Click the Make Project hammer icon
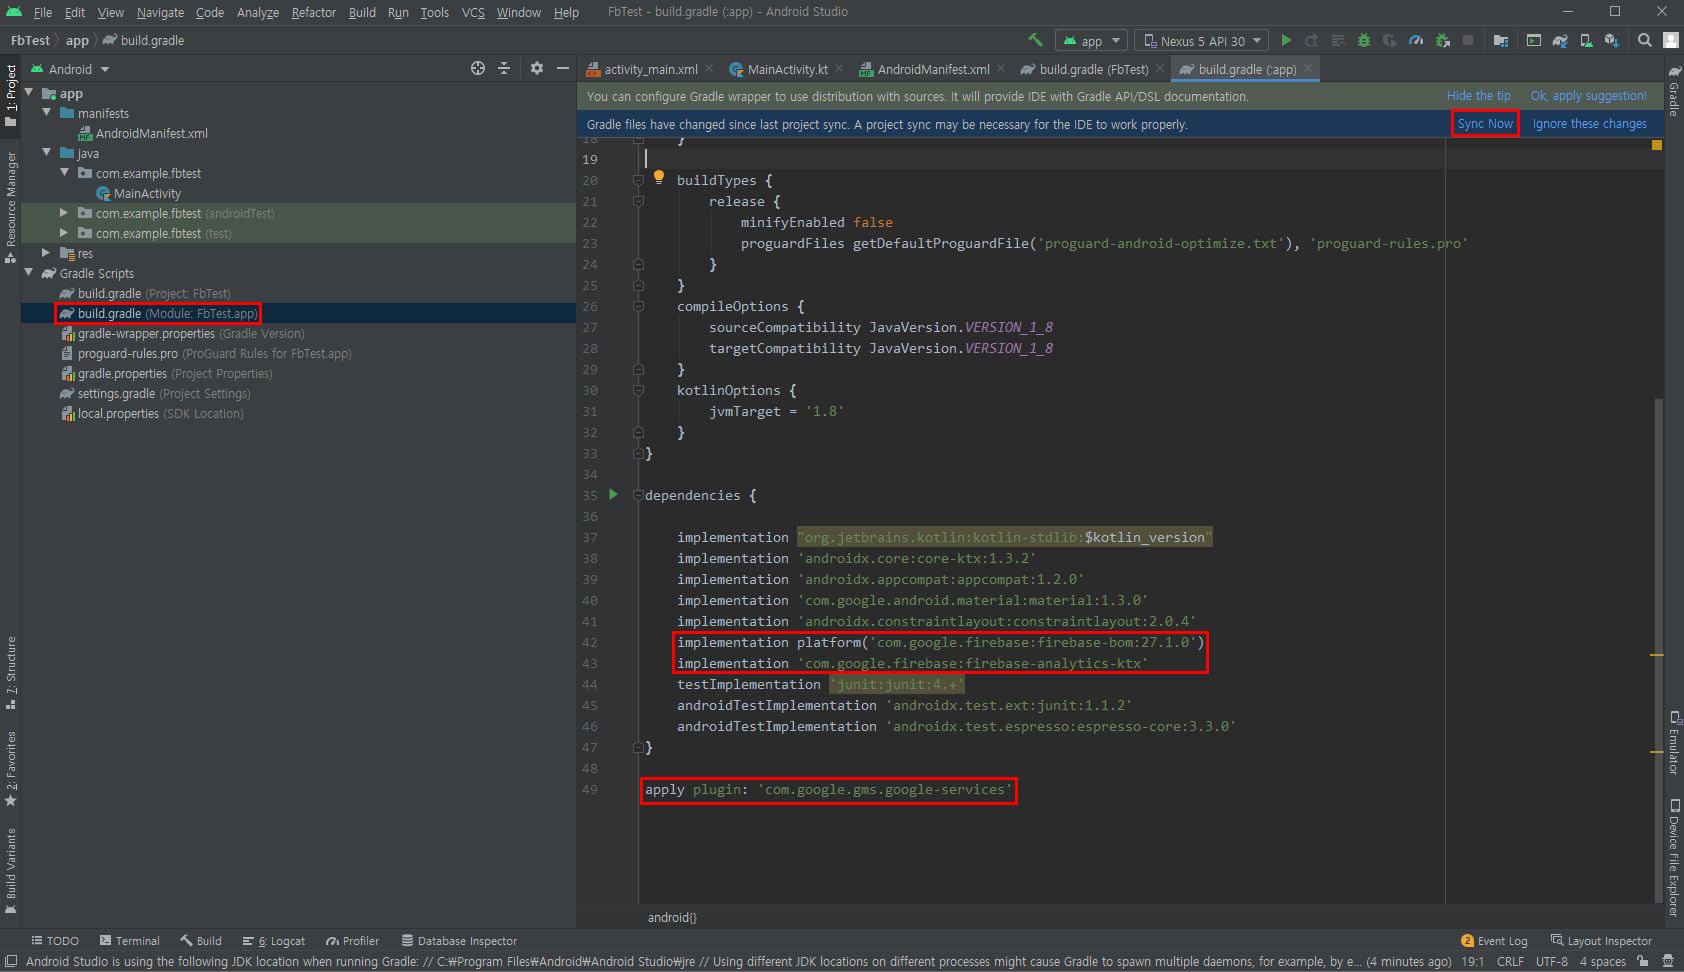This screenshot has width=1684, height=972. click(x=1035, y=40)
